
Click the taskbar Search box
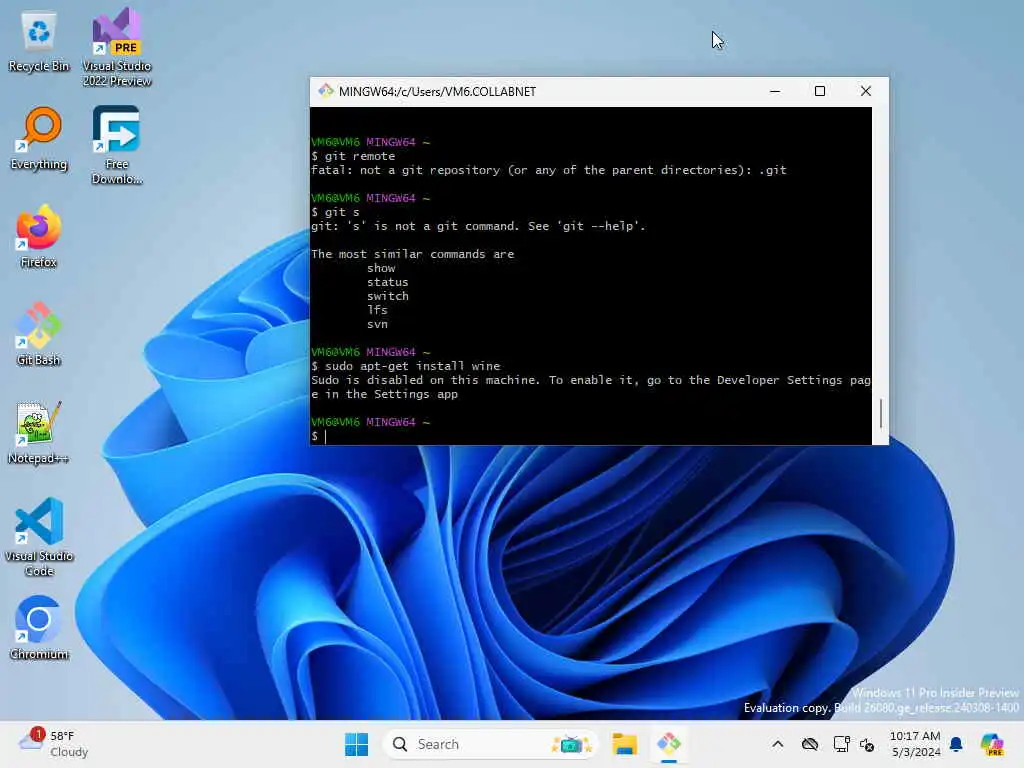pyautogui.click(x=490, y=744)
